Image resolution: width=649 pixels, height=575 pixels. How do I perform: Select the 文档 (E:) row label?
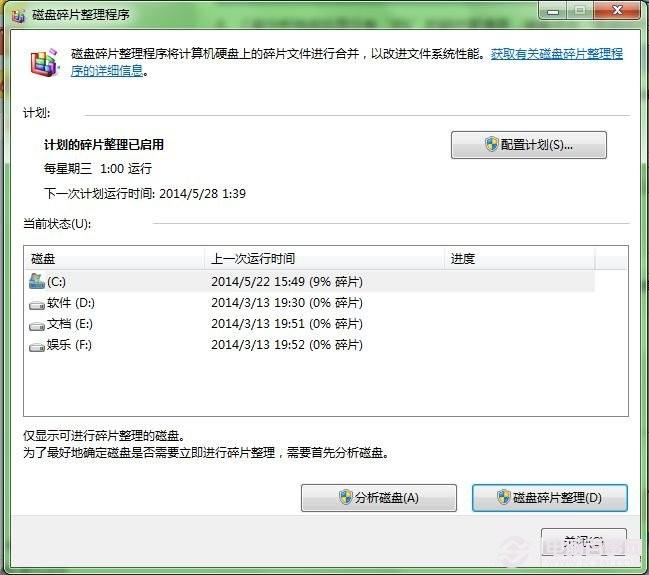pos(70,324)
